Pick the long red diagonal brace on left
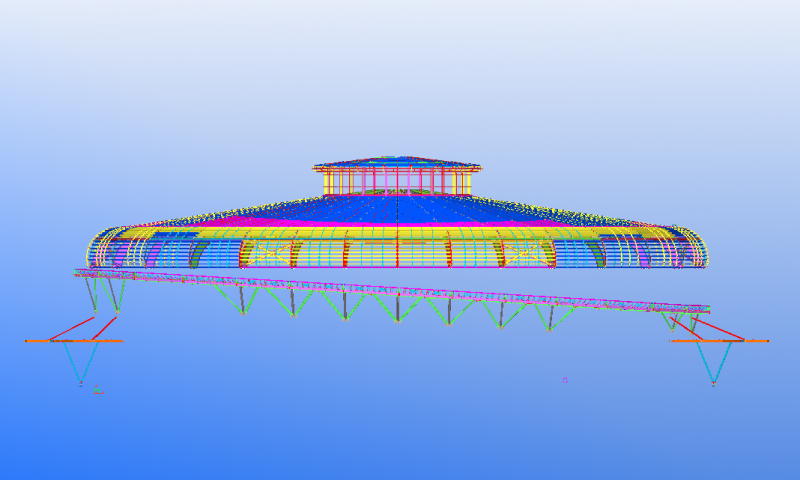 71,328
